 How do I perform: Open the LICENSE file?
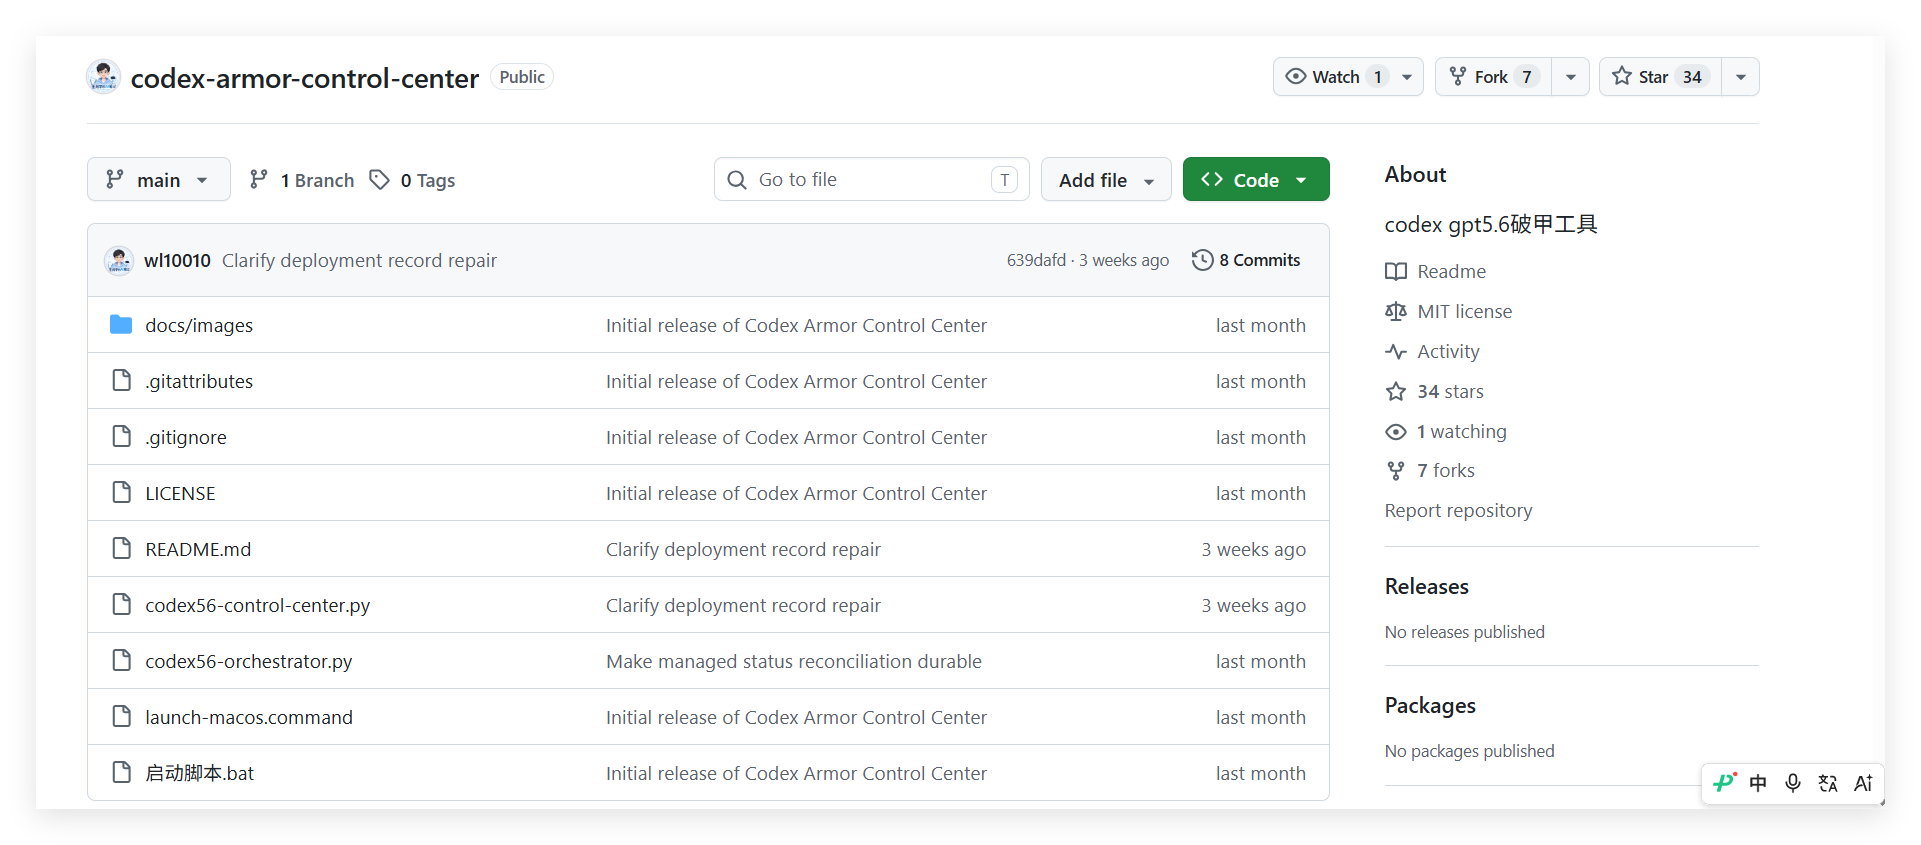click(x=180, y=493)
